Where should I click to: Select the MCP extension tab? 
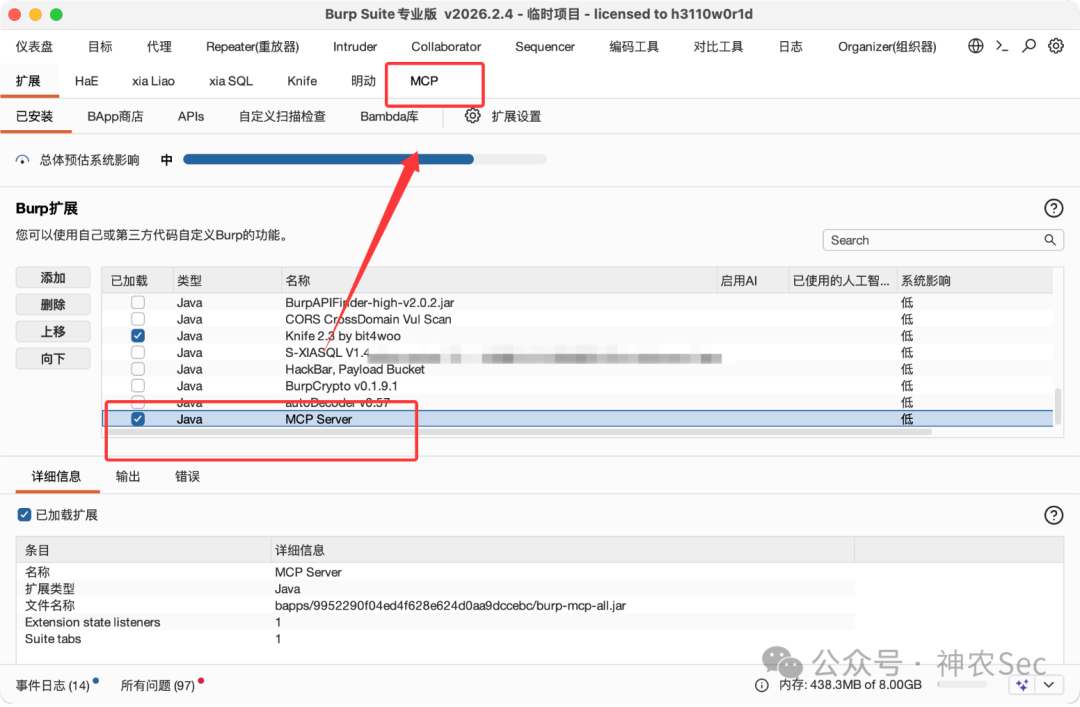click(x=424, y=81)
